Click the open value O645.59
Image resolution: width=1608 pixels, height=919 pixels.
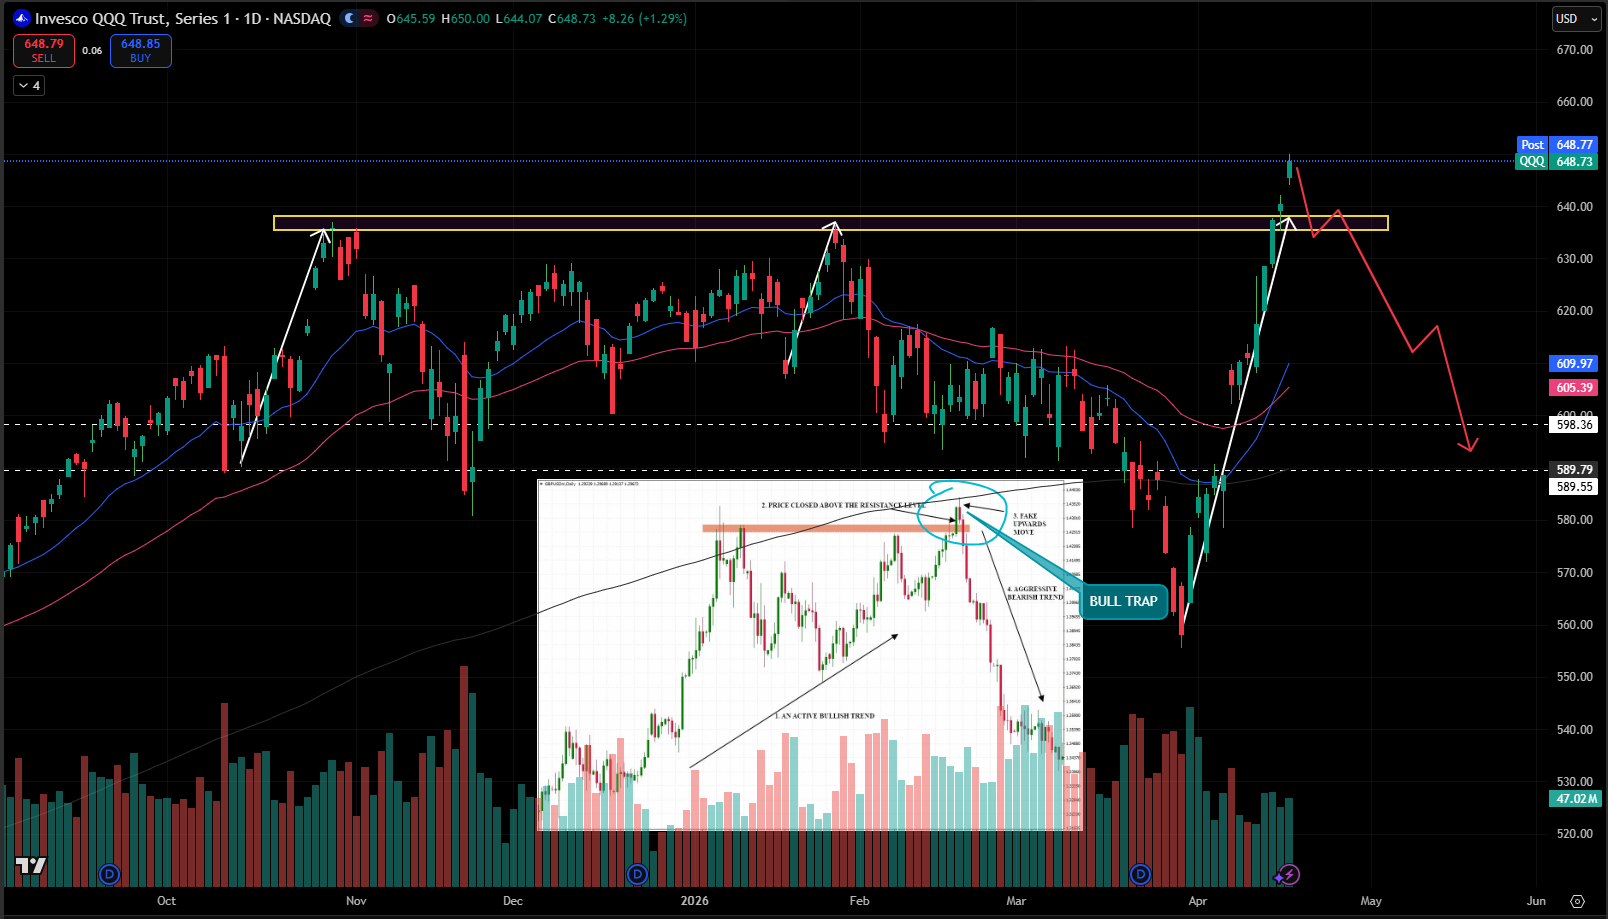click(x=411, y=19)
